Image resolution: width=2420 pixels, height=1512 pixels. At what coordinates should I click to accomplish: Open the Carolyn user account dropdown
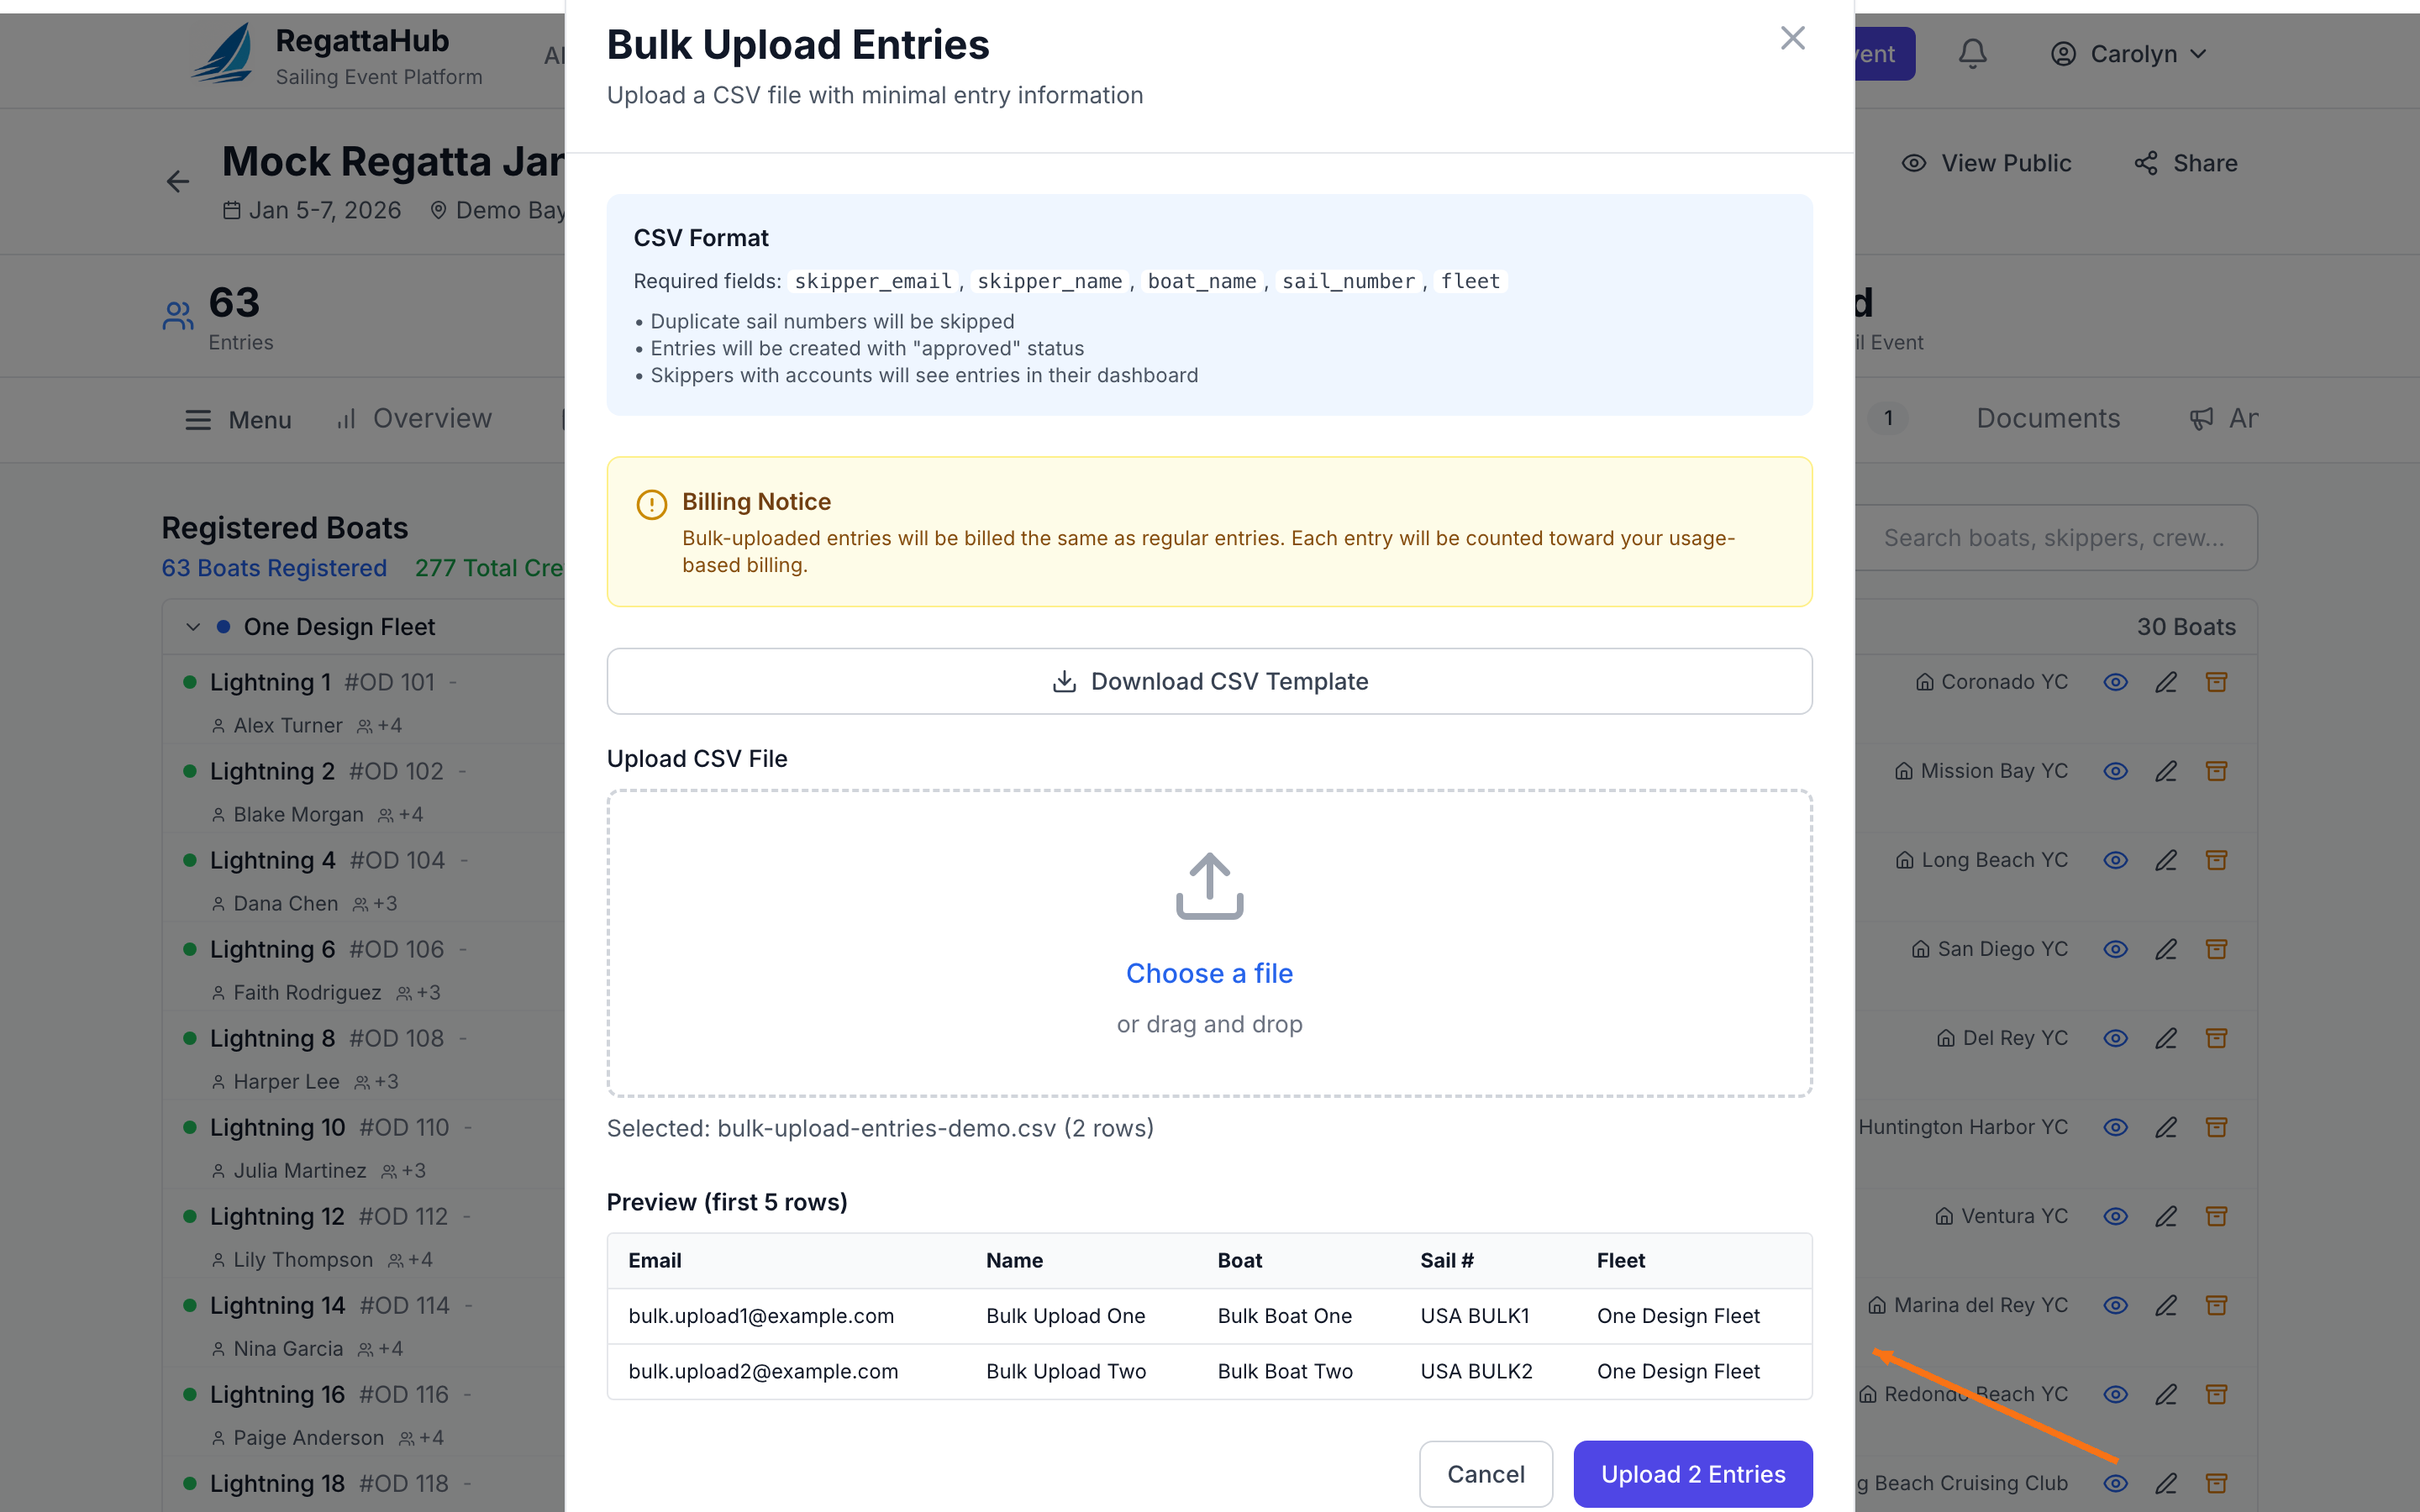(2127, 54)
